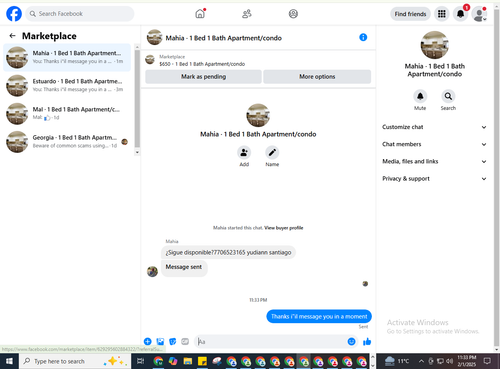The height and width of the screenshot is (369, 500).
Task: Open the 11°C weather widget
Action: [x=398, y=361]
